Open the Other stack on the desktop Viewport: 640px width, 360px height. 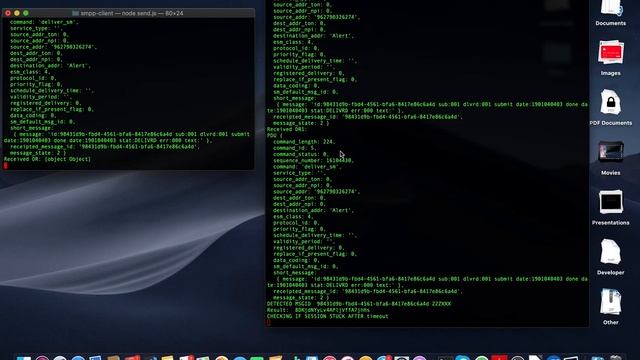pyautogui.click(x=611, y=301)
